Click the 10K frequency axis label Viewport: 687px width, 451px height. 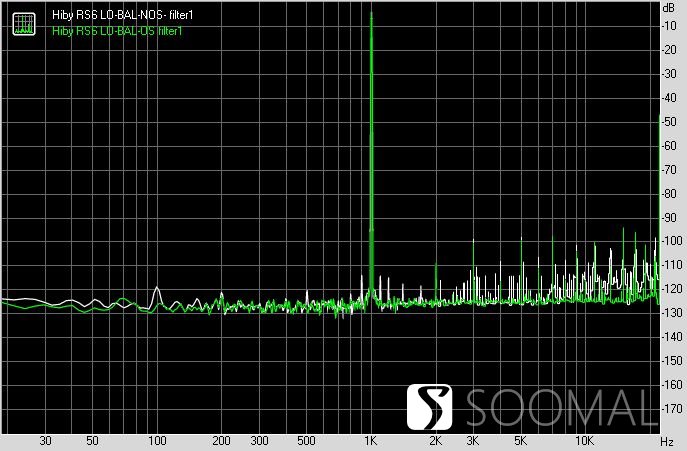point(585,441)
